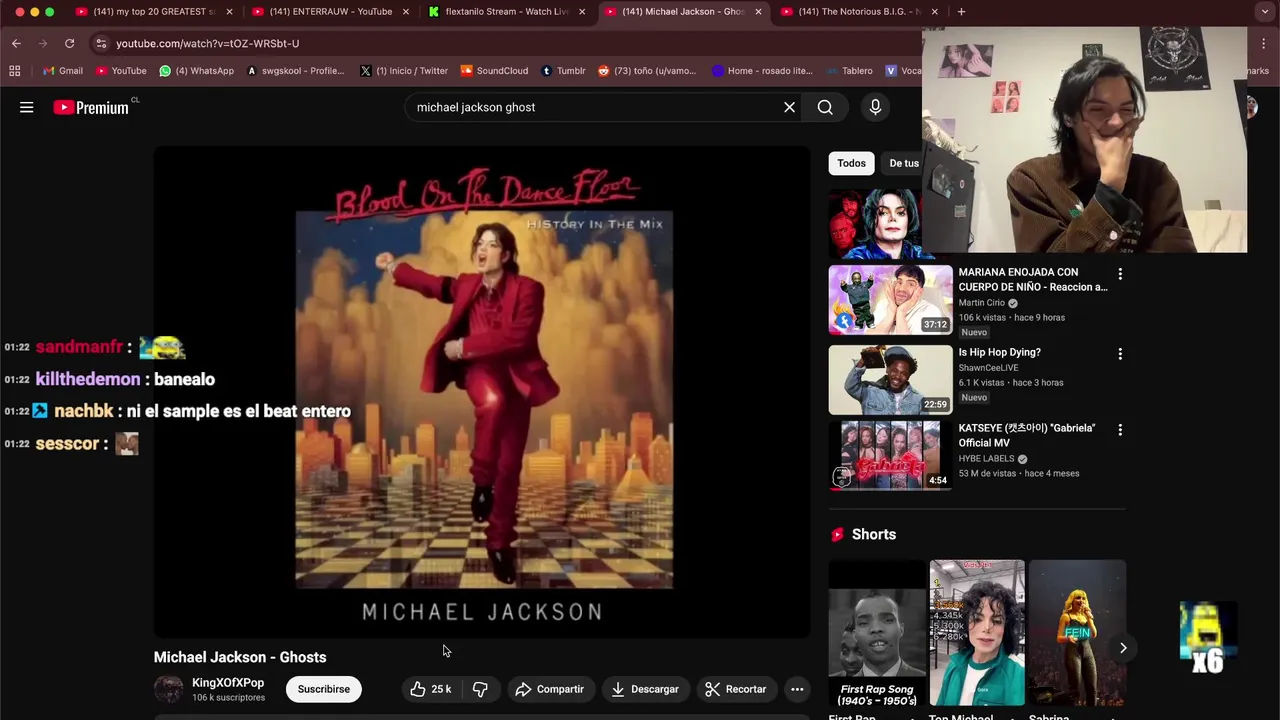Open the Michael Jackson Short thumbnail
1280x720 pixels.
pos(977,633)
